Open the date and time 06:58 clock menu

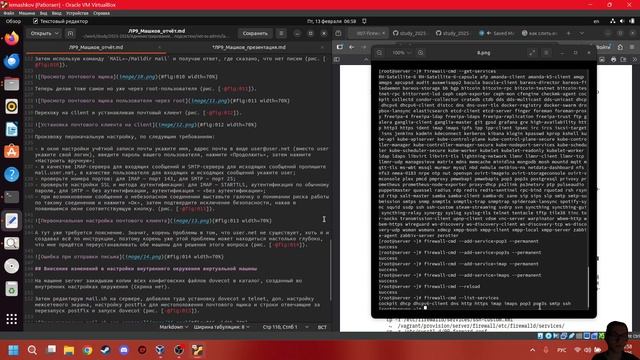click(x=331, y=21)
